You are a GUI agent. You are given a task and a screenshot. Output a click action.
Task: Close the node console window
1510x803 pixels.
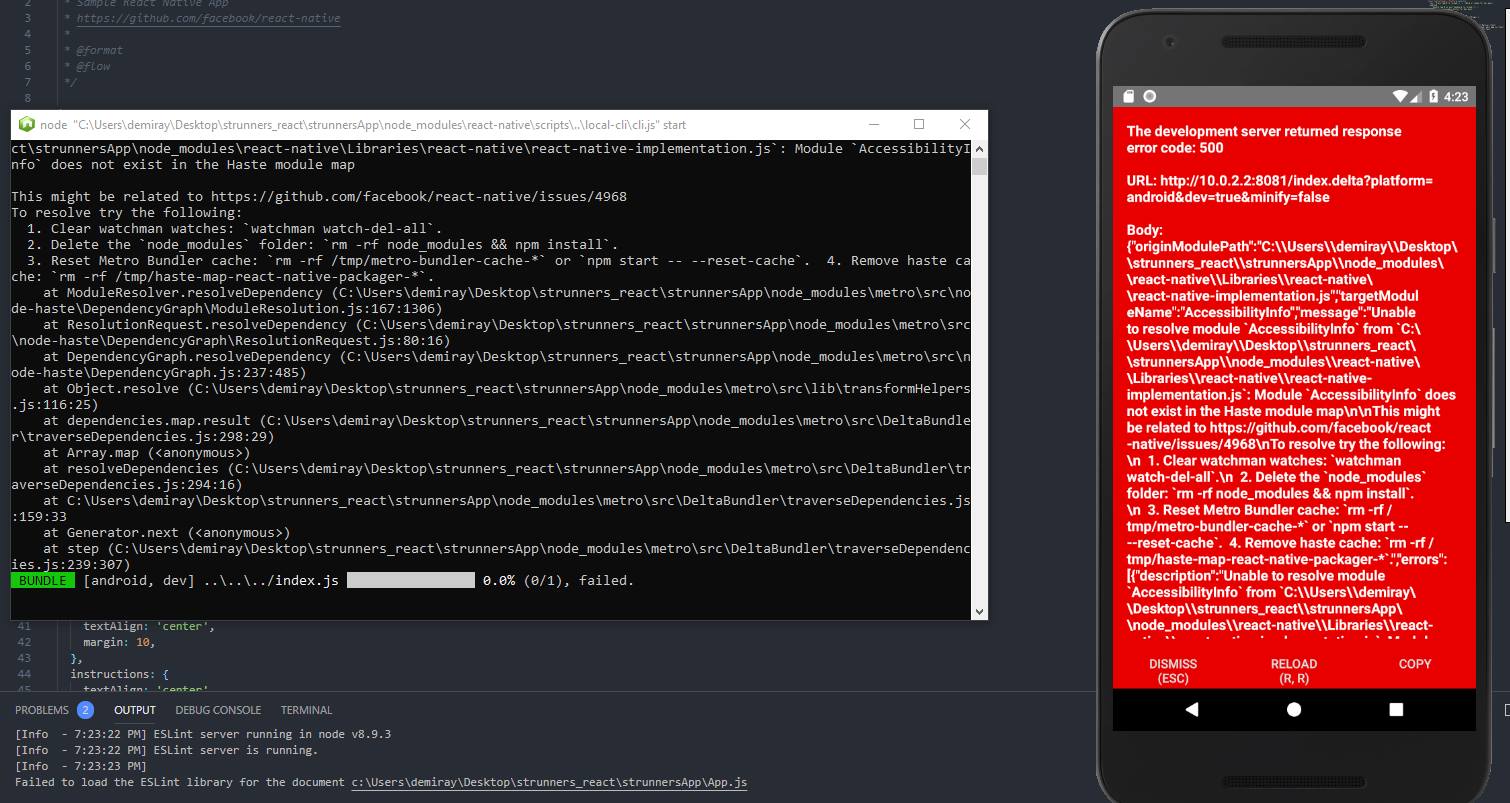(x=964, y=124)
